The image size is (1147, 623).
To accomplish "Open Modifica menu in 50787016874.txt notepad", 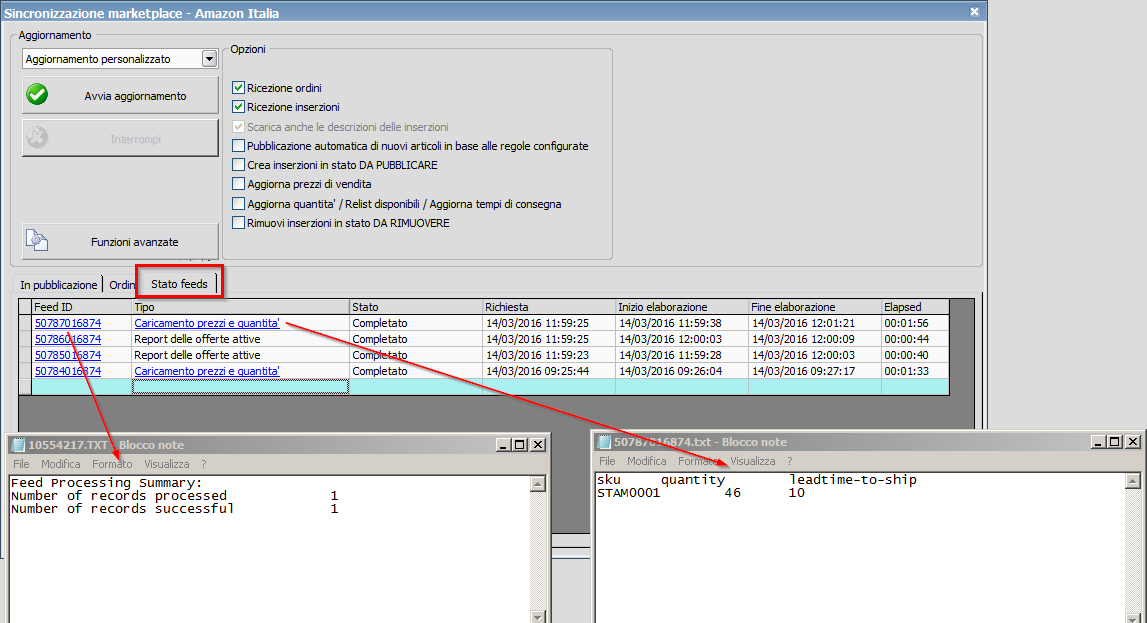I will [647, 461].
